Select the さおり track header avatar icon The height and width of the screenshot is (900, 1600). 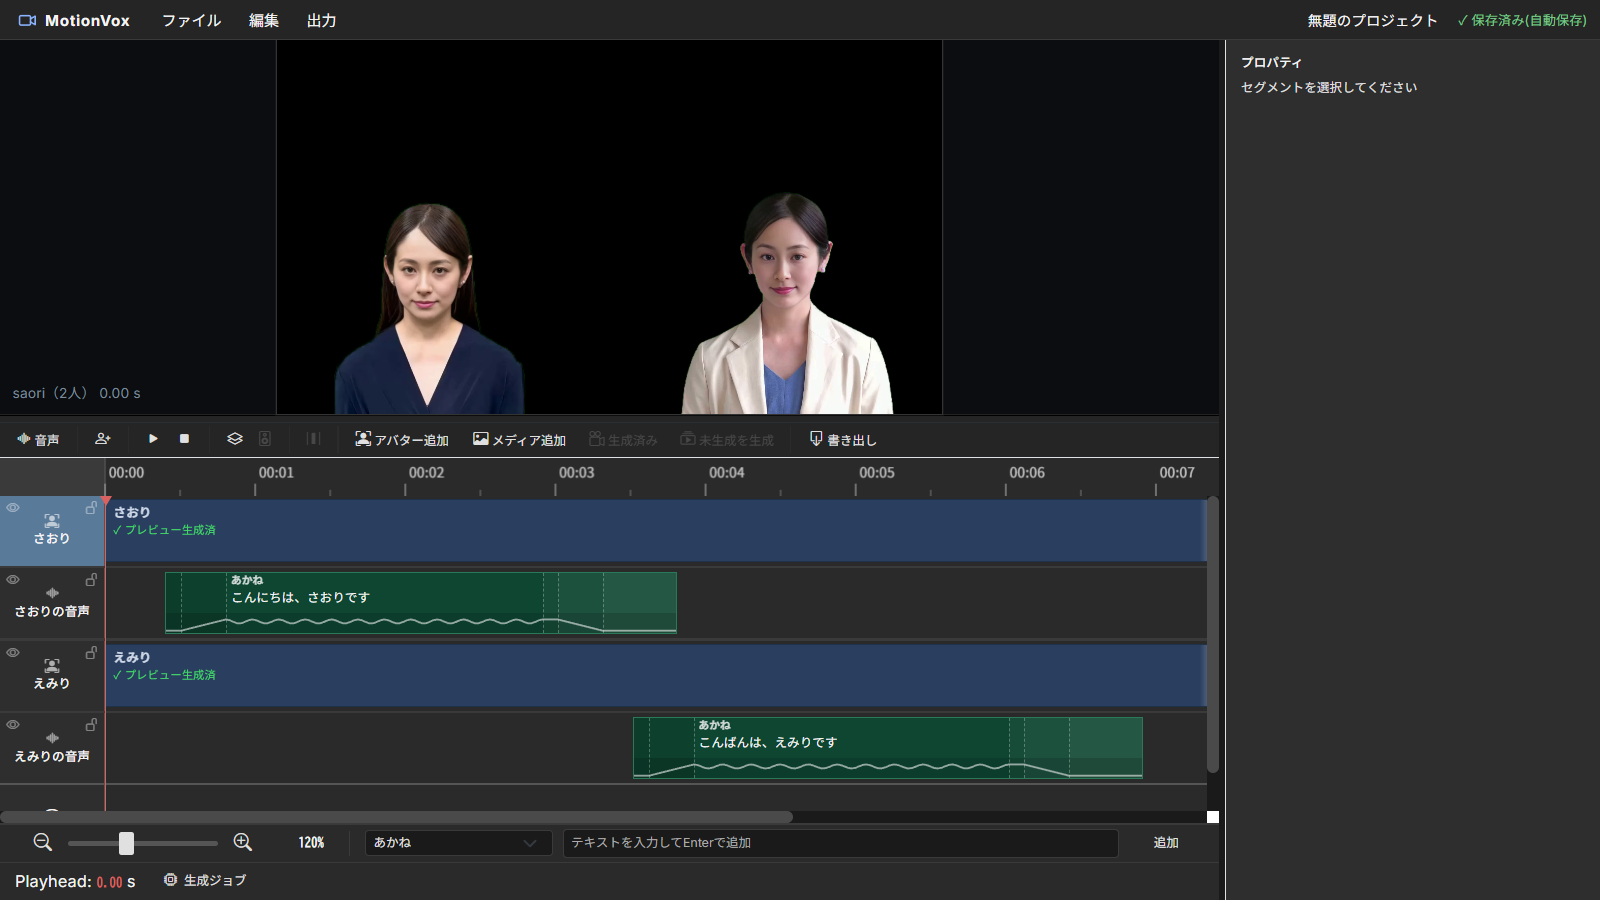click(x=52, y=521)
